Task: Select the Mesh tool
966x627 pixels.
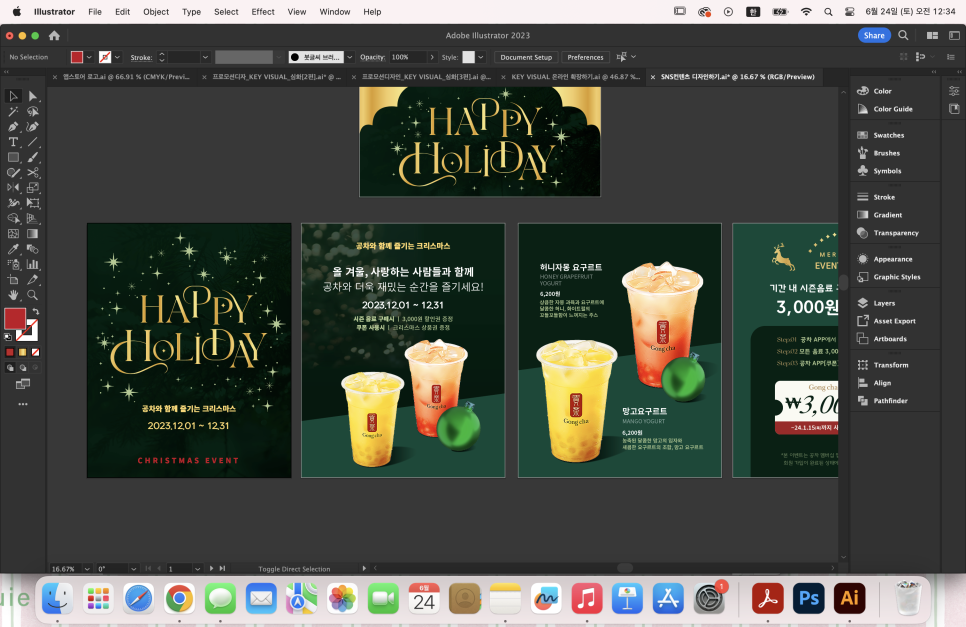Action: click(x=13, y=234)
